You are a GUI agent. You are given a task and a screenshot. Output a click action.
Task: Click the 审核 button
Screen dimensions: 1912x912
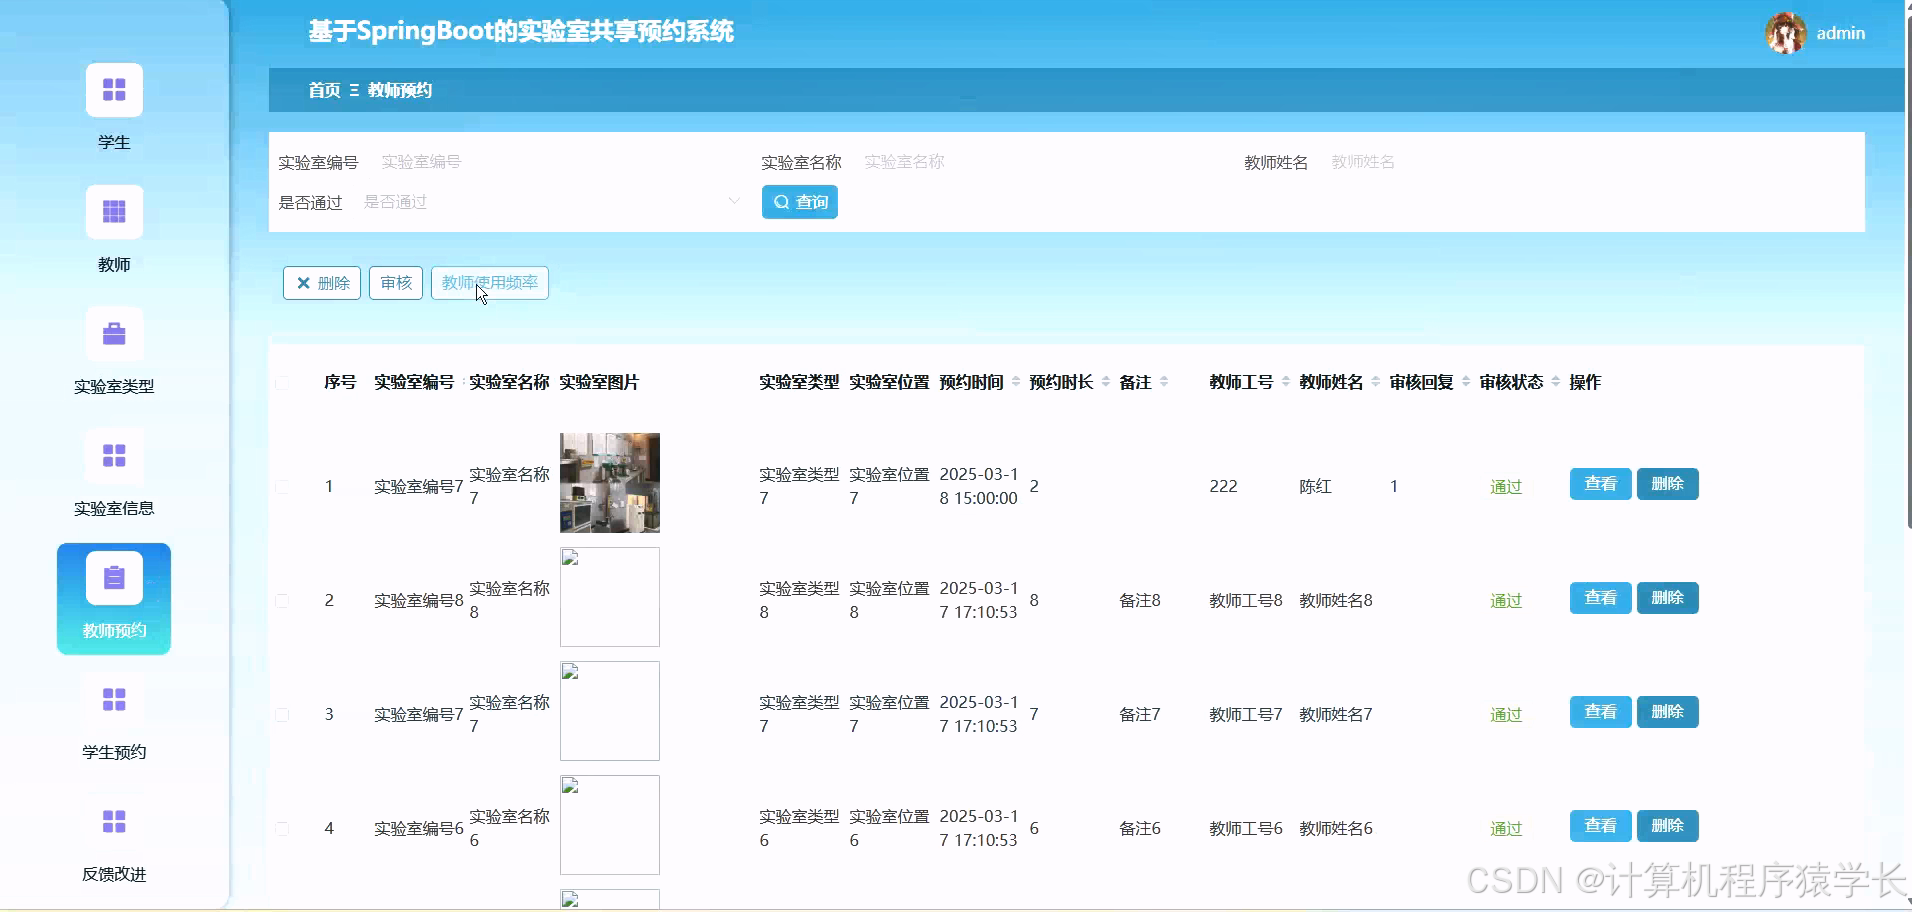[395, 283]
